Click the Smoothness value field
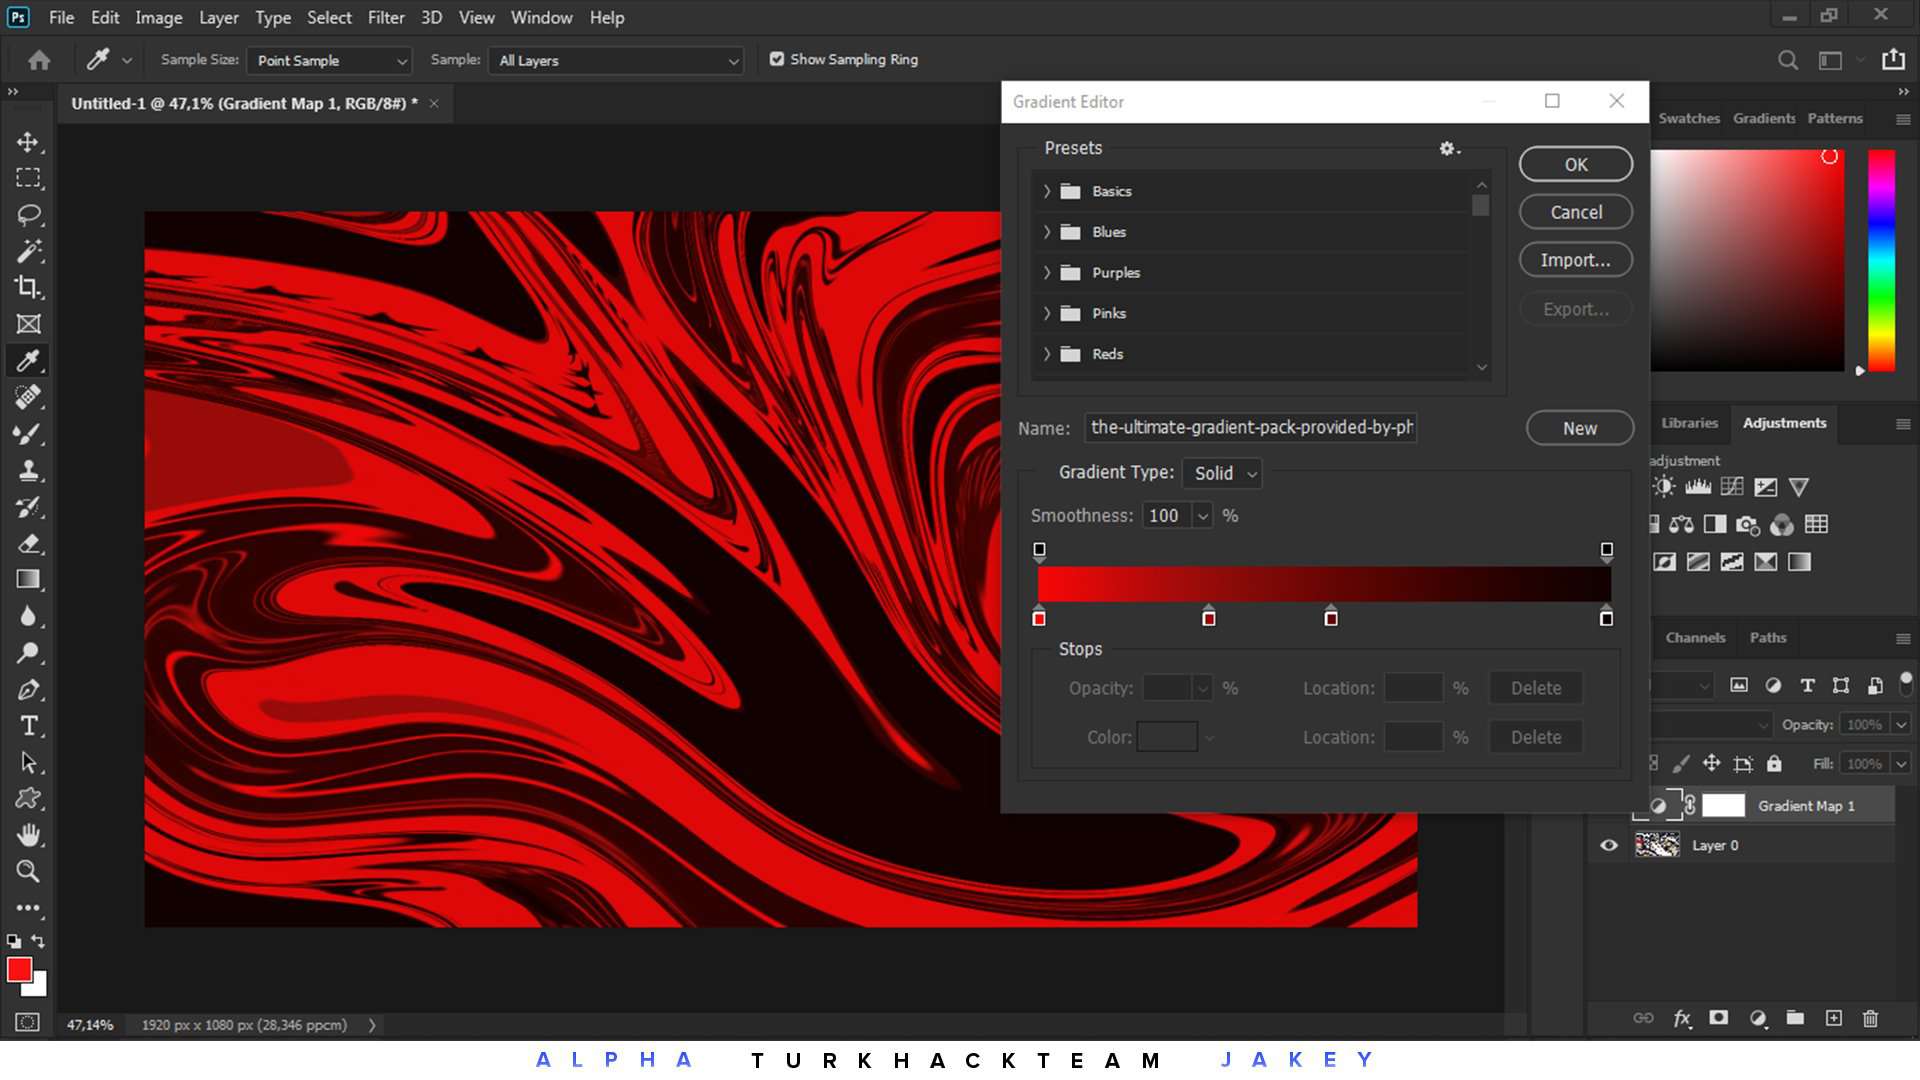Viewport: 1920px width, 1080px height. click(1167, 516)
